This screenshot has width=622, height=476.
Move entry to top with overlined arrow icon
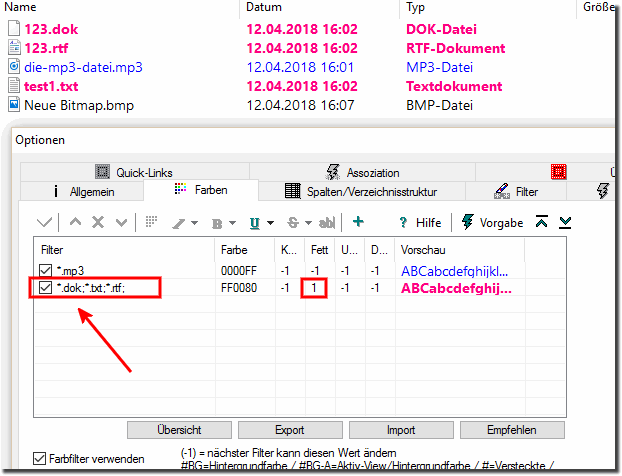pos(541,221)
